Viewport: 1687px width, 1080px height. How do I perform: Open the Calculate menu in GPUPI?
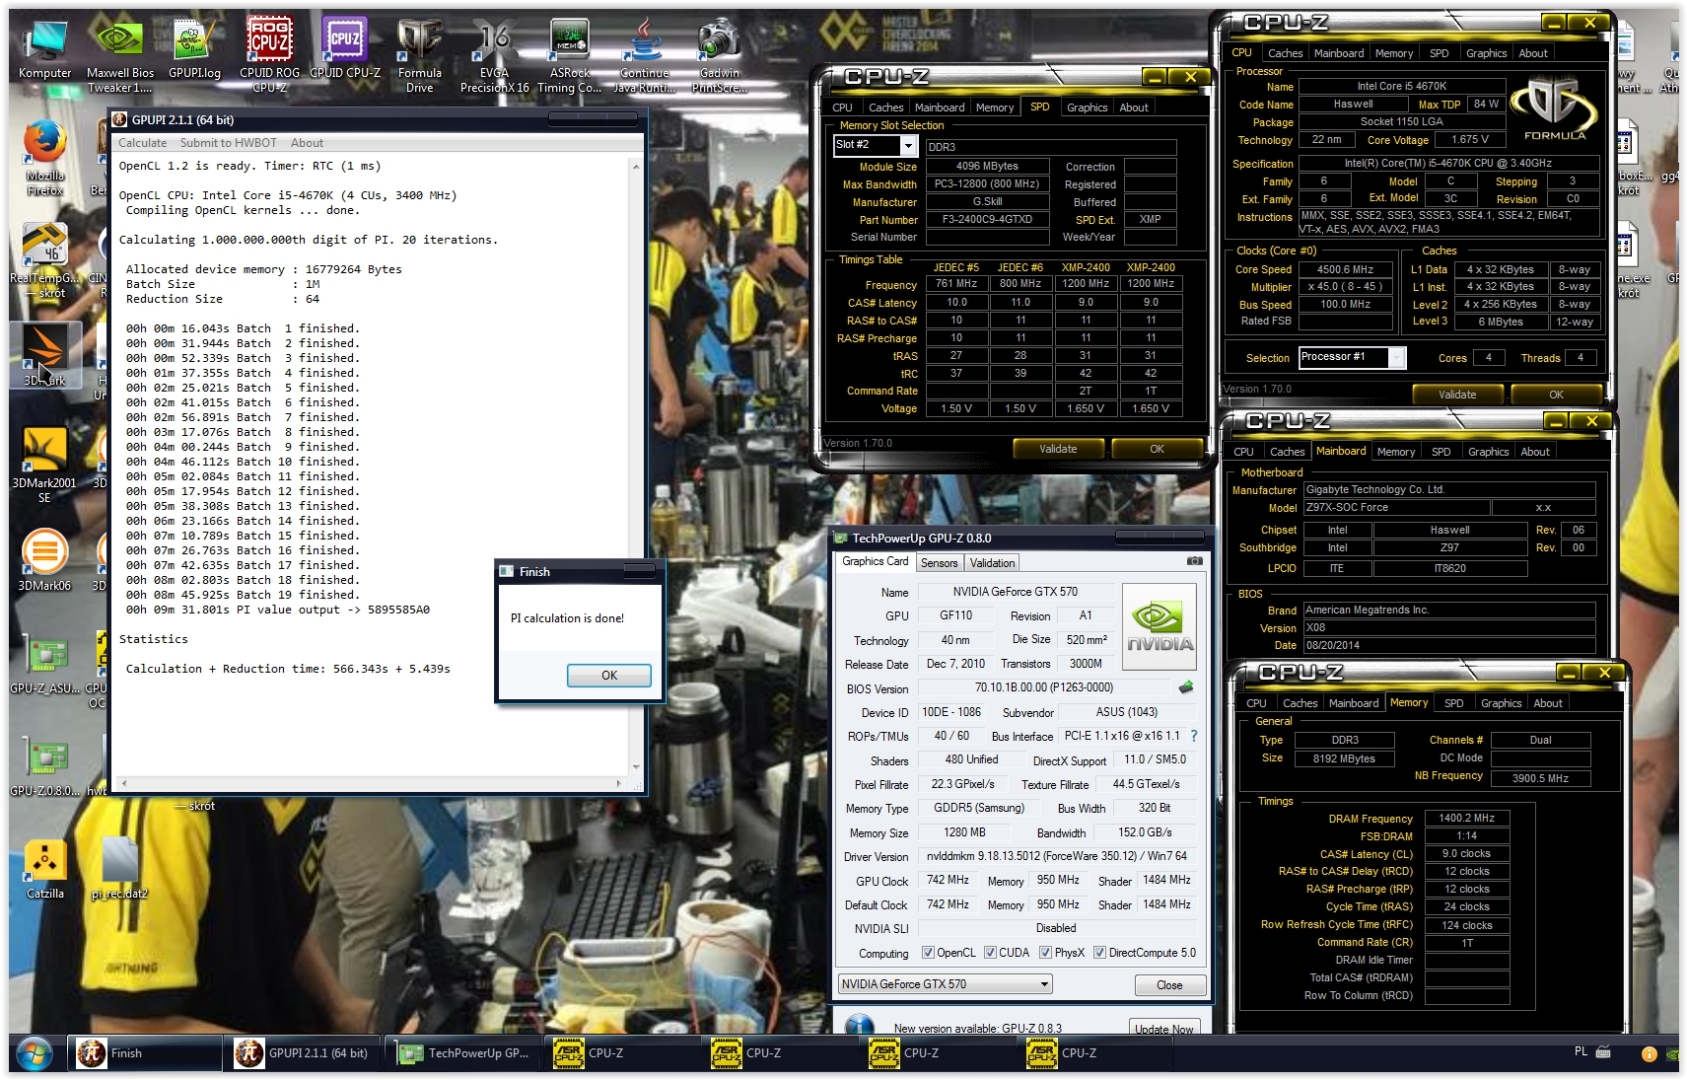(143, 143)
